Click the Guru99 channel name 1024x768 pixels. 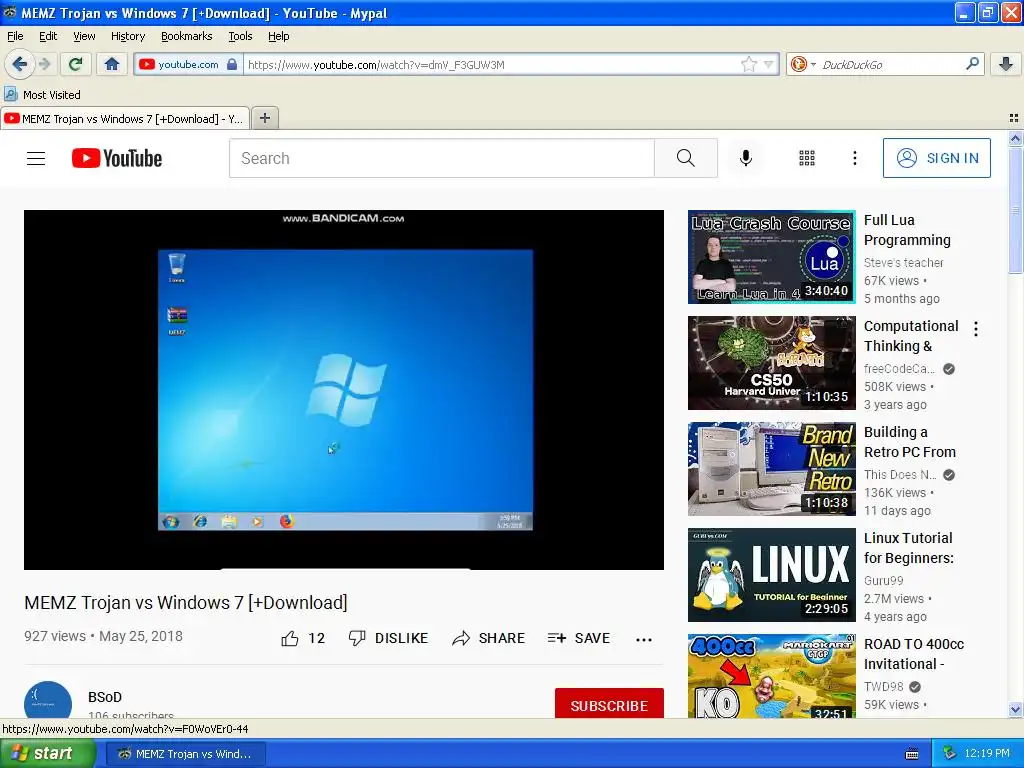coord(883,581)
